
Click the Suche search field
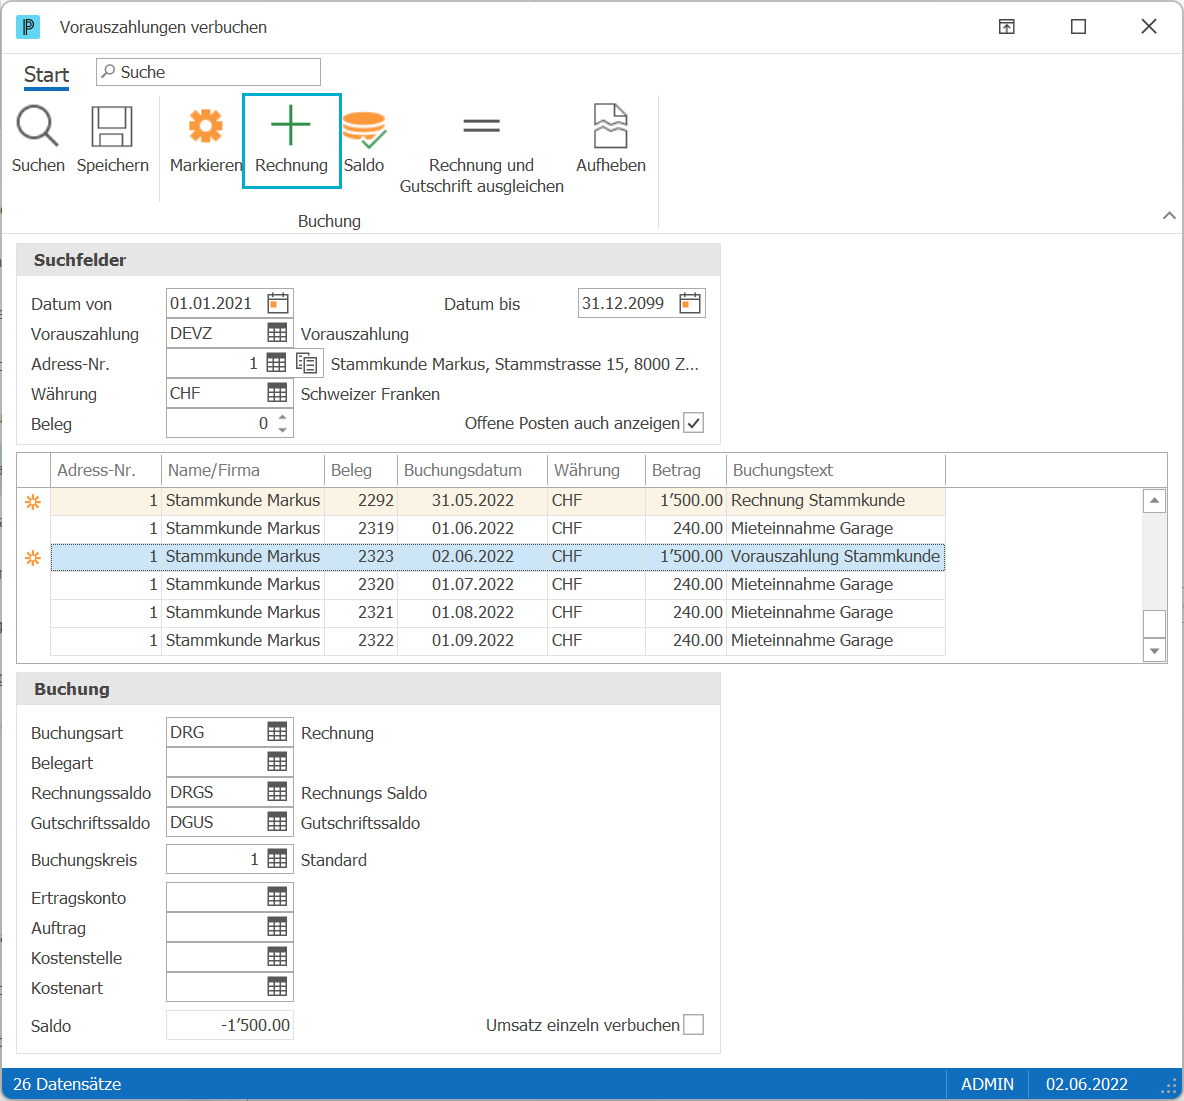point(208,72)
